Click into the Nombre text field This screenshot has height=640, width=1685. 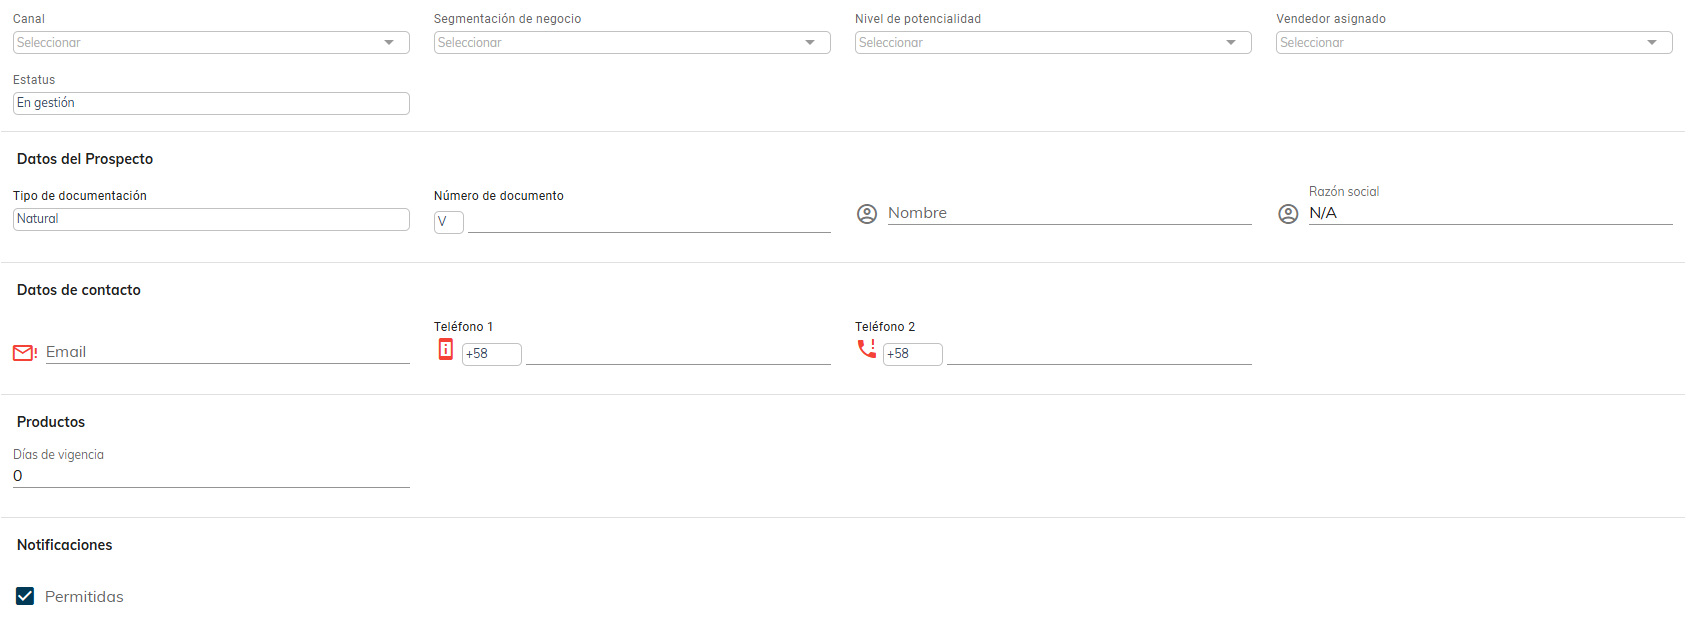coord(1068,213)
